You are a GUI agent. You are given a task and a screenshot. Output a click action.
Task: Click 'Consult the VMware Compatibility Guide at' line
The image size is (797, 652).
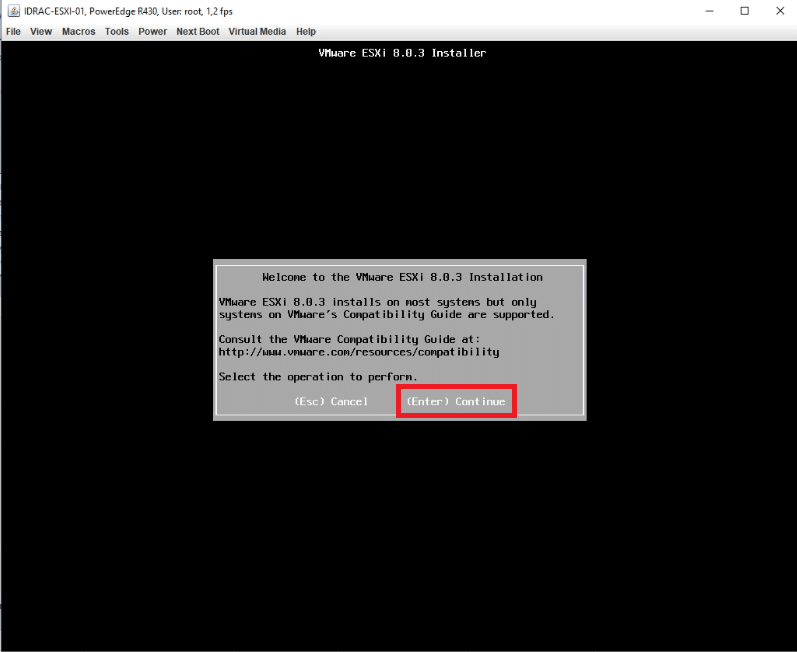click(x=349, y=340)
